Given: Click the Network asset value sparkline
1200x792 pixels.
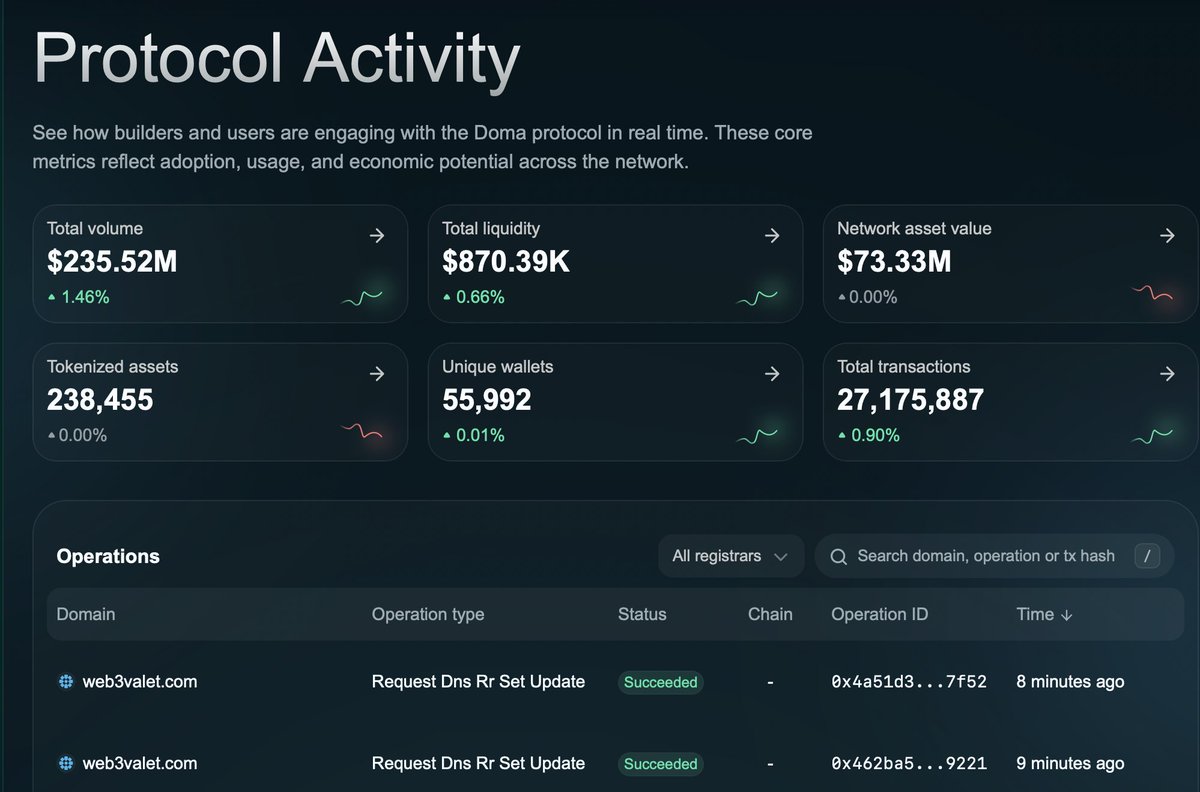Looking at the screenshot, I should coord(1152,294).
